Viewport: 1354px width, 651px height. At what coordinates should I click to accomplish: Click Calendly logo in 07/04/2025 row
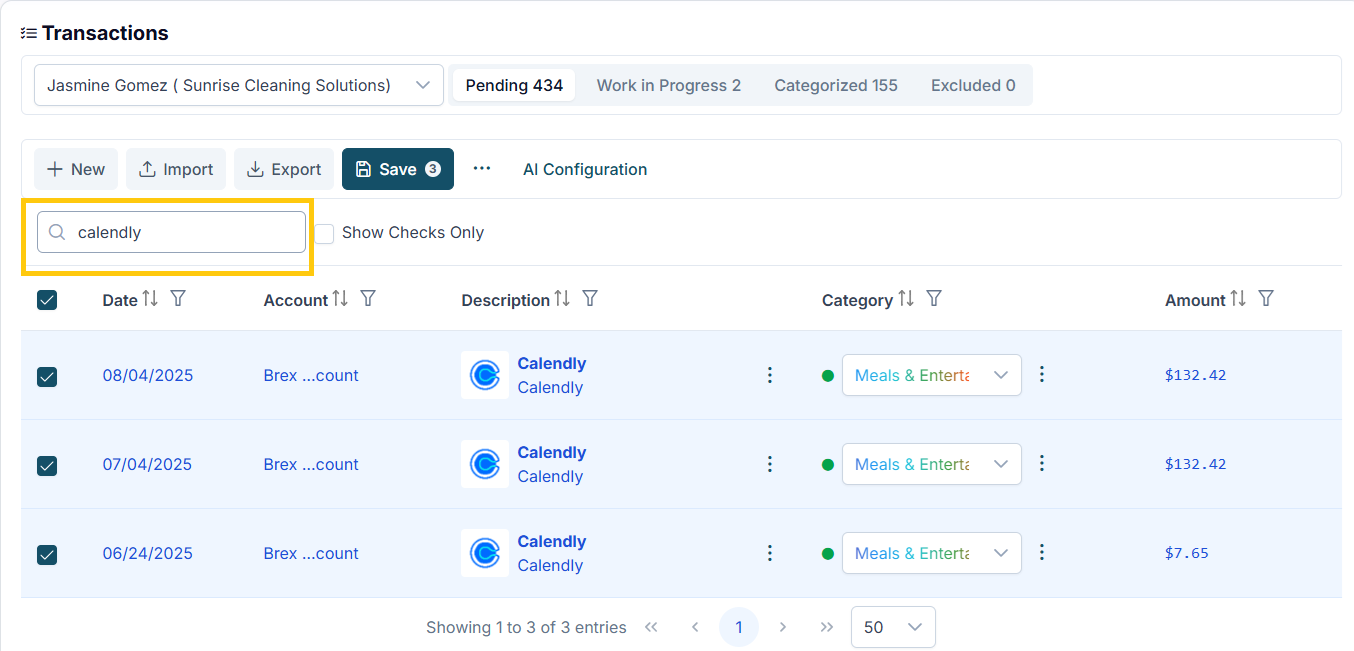click(x=485, y=464)
